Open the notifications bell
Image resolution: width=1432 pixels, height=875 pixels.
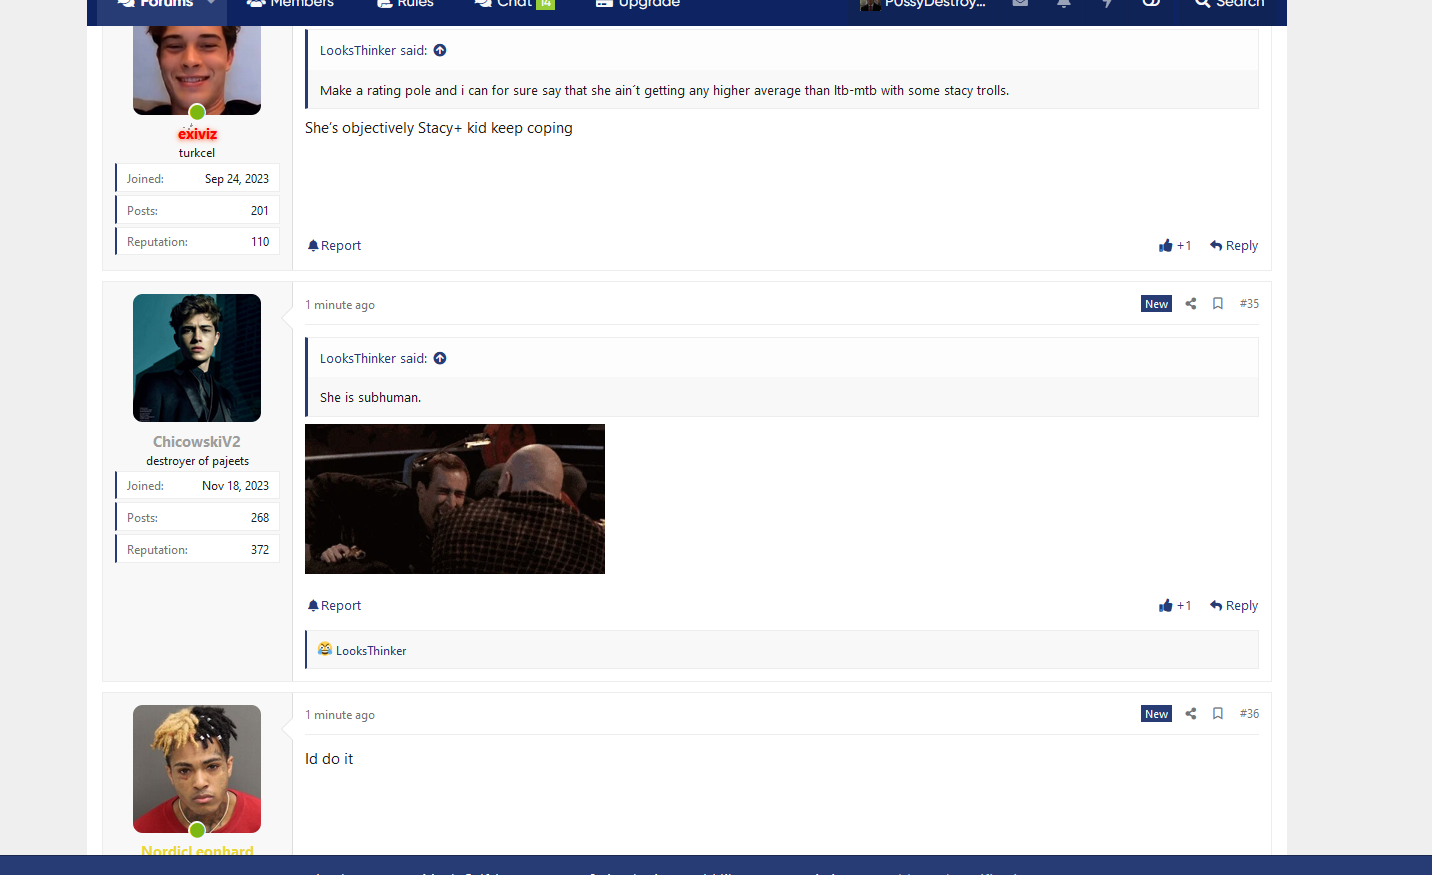pyautogui.click(x=1064, y=5)
